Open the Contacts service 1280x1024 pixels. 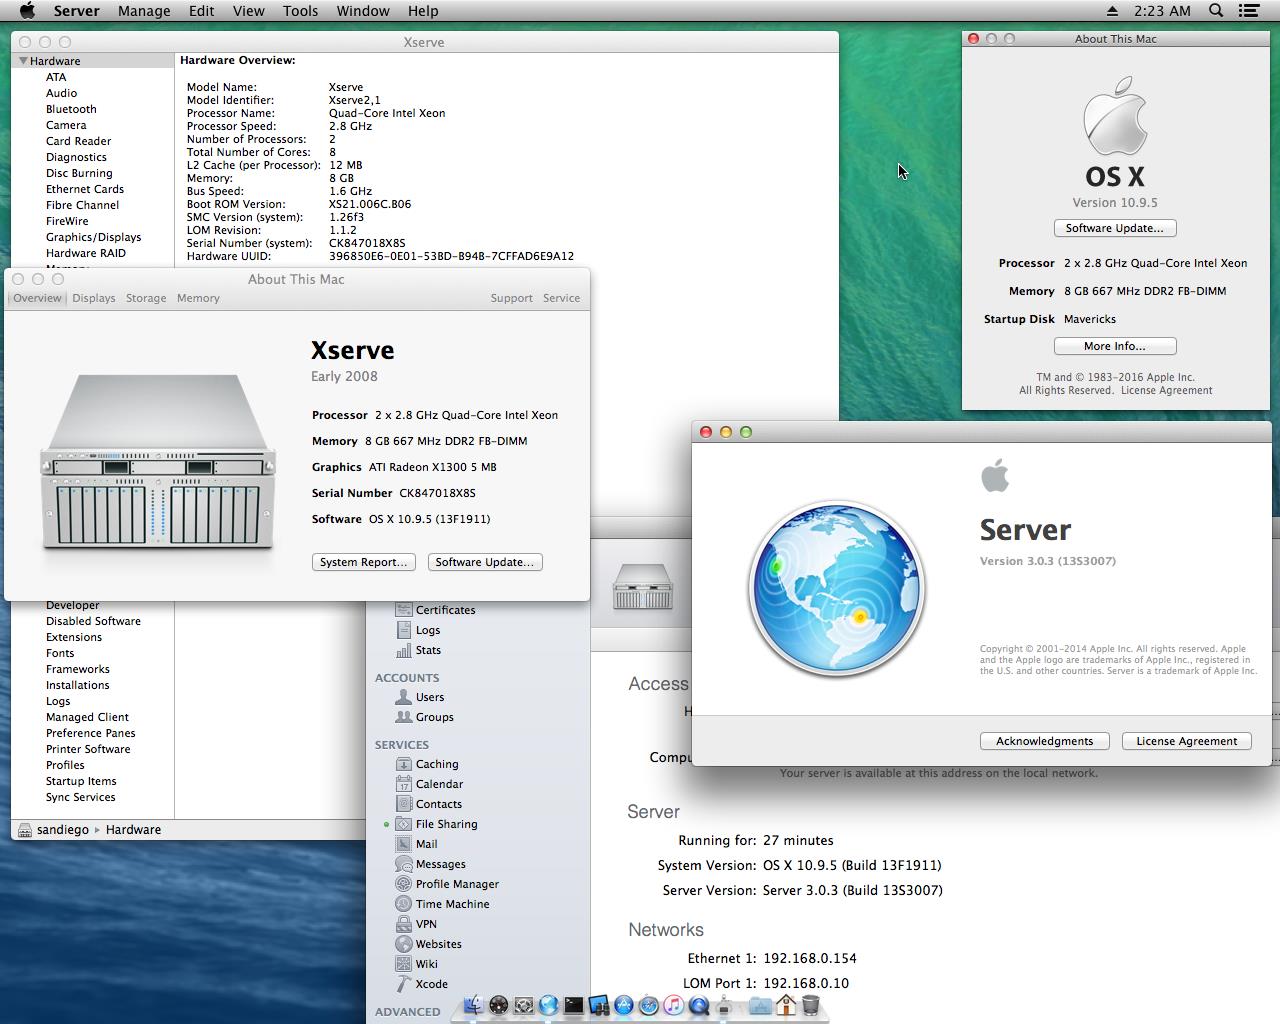tap(429, 804)
